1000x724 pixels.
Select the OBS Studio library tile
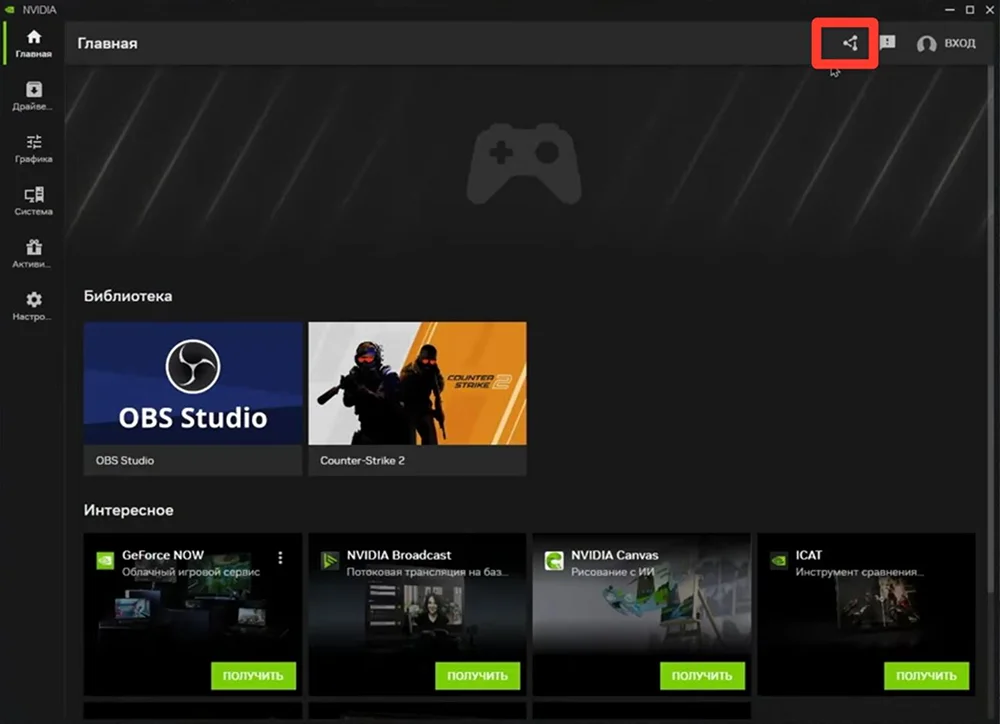193,383
